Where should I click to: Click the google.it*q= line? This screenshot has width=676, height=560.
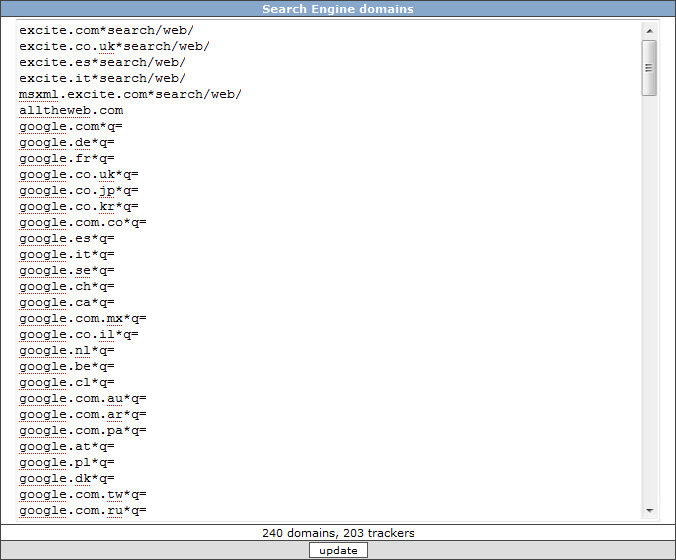(x=67, y=254)
